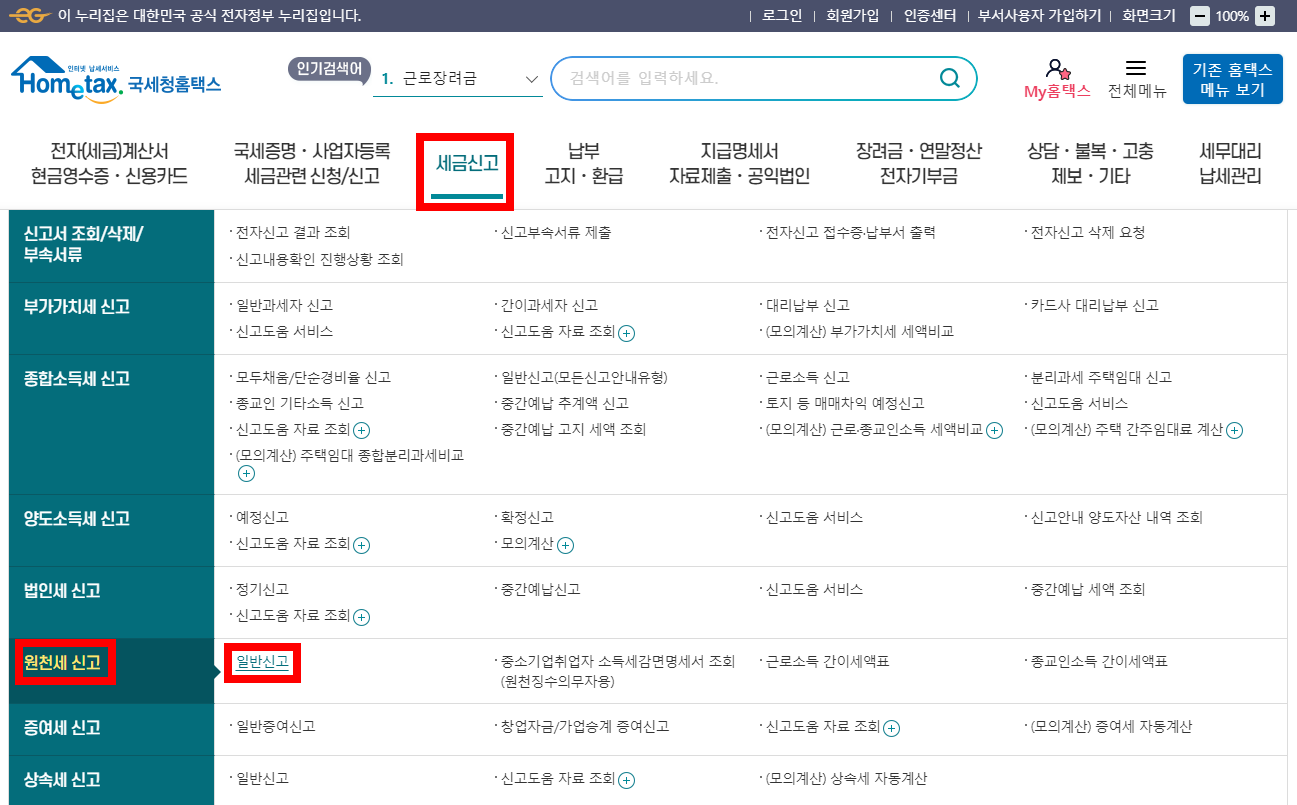Expand plus icon by 양도소득세 신고도움 자료 조회
Screen dimensions: 1297x805
pyautogui.click(x=362, y=545)
